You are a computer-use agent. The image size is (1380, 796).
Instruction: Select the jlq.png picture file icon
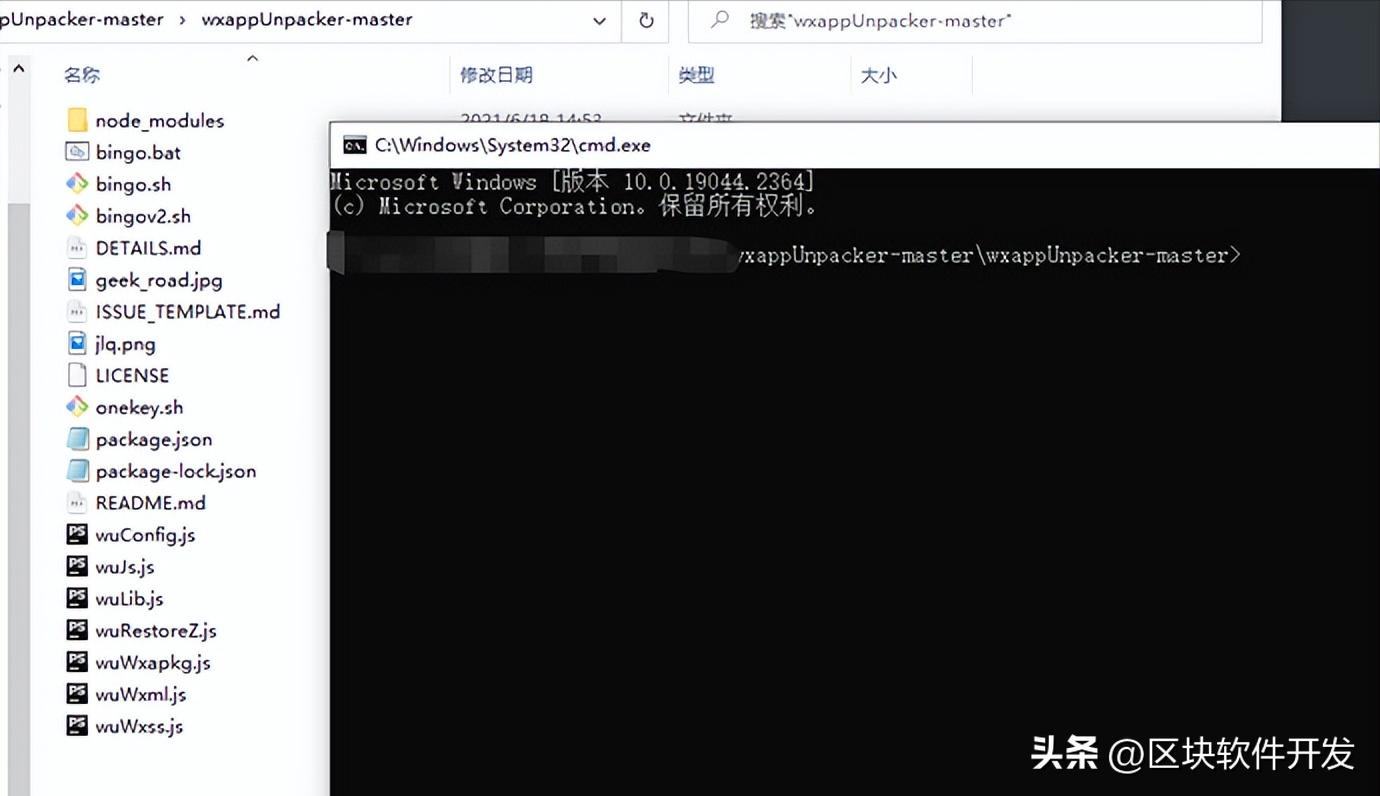[x=76, y=343]
